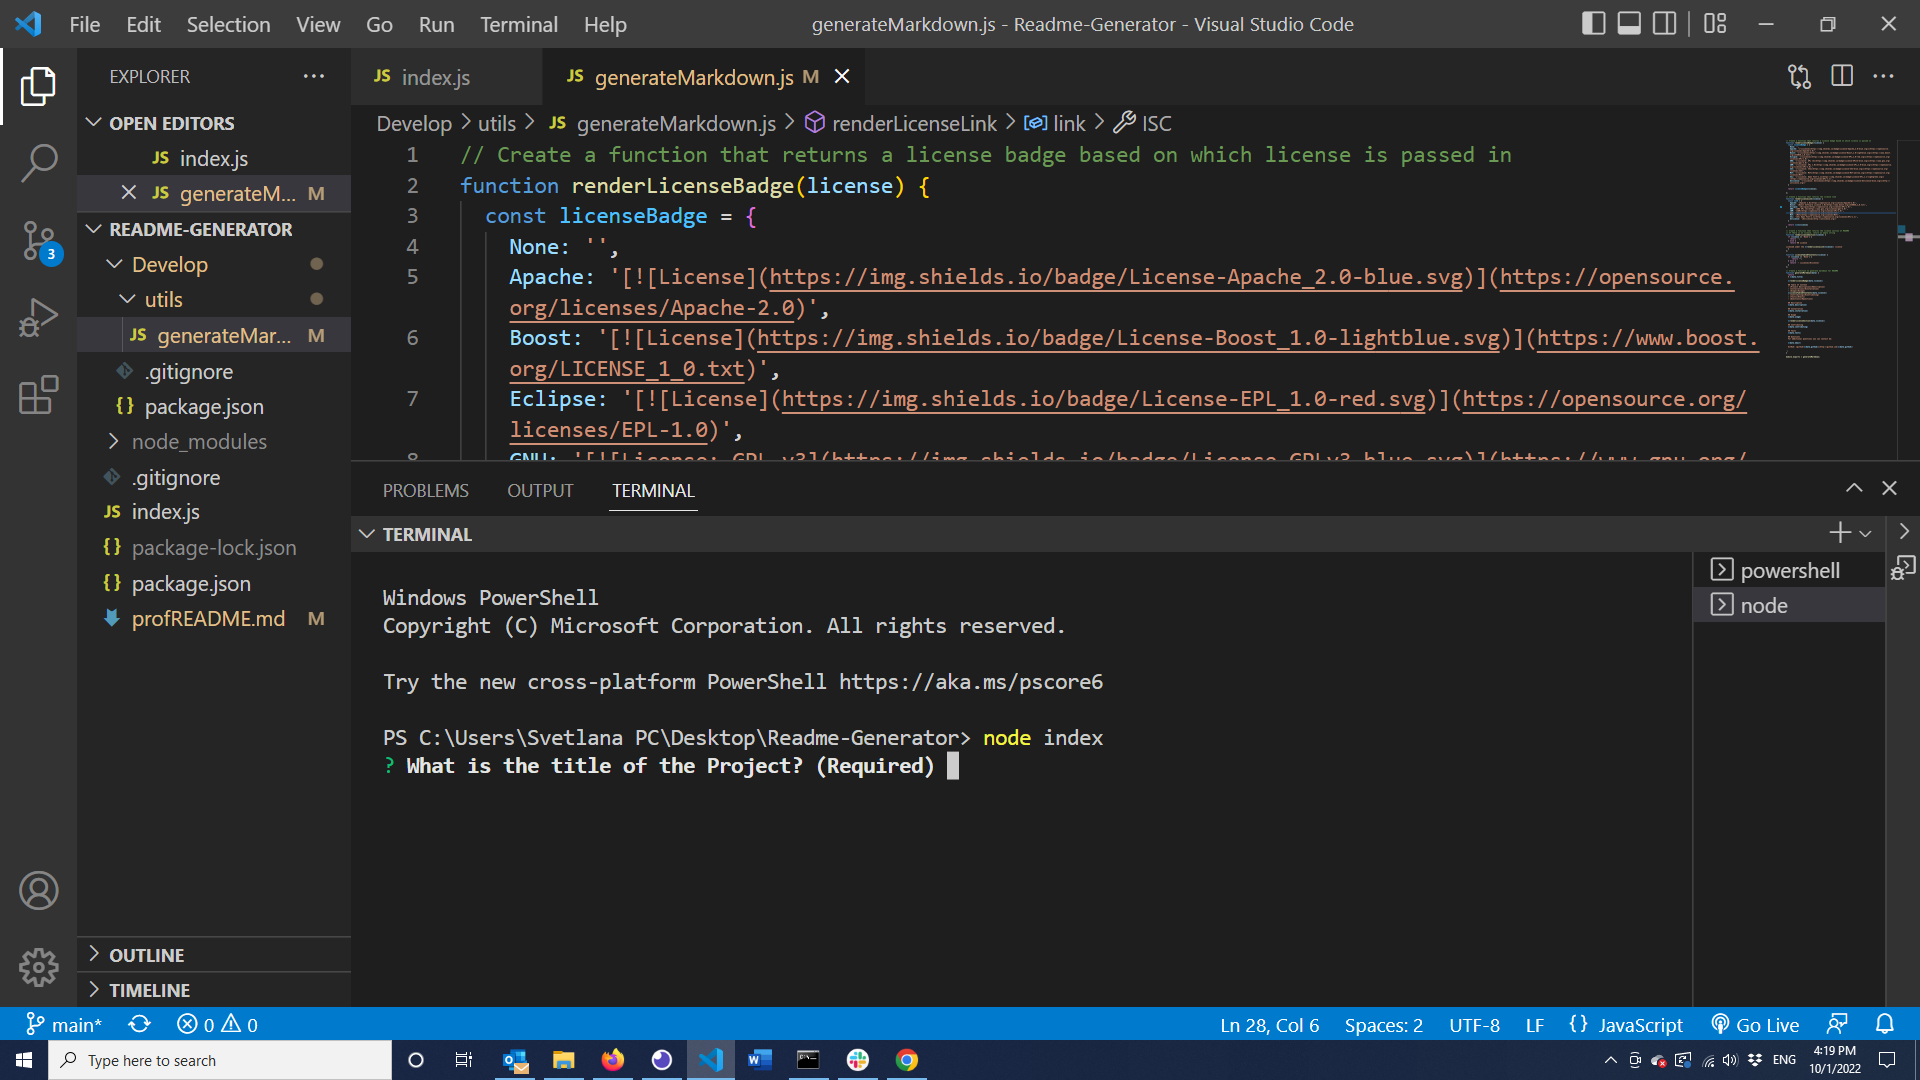Open the terminal launch profile dropdown
The image size is (1920, 1080).
point(1866,534)
